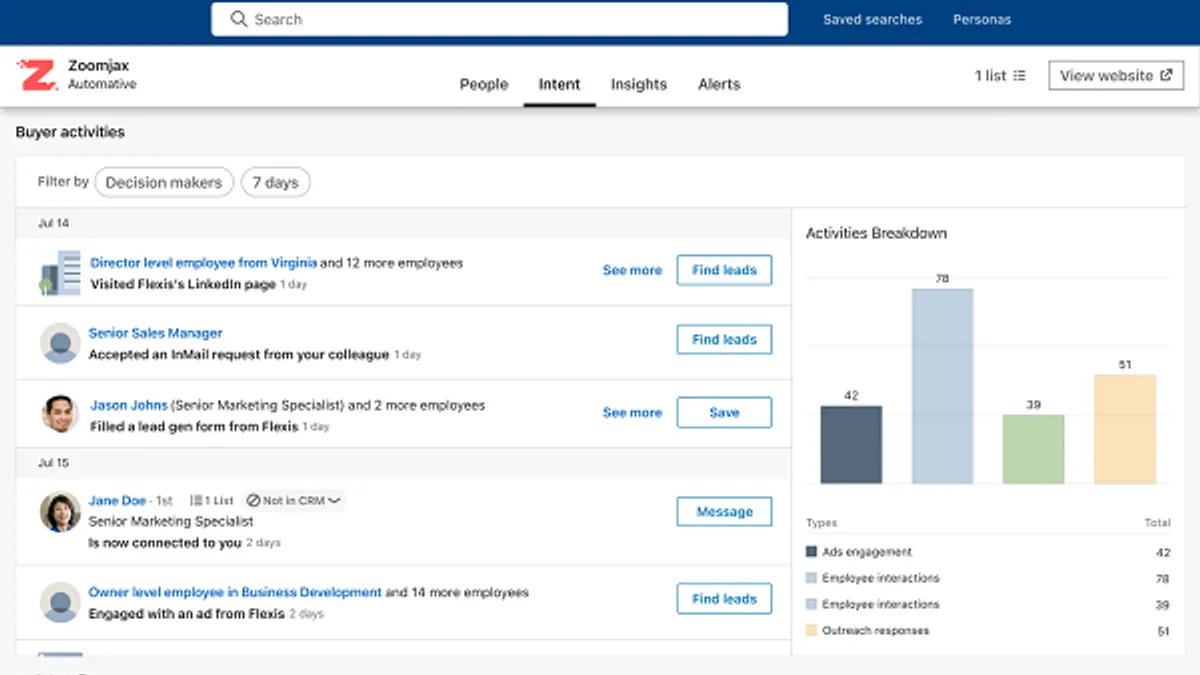Open Jason Johns profile photo
Screen dimensions: 1200x675
60,413
